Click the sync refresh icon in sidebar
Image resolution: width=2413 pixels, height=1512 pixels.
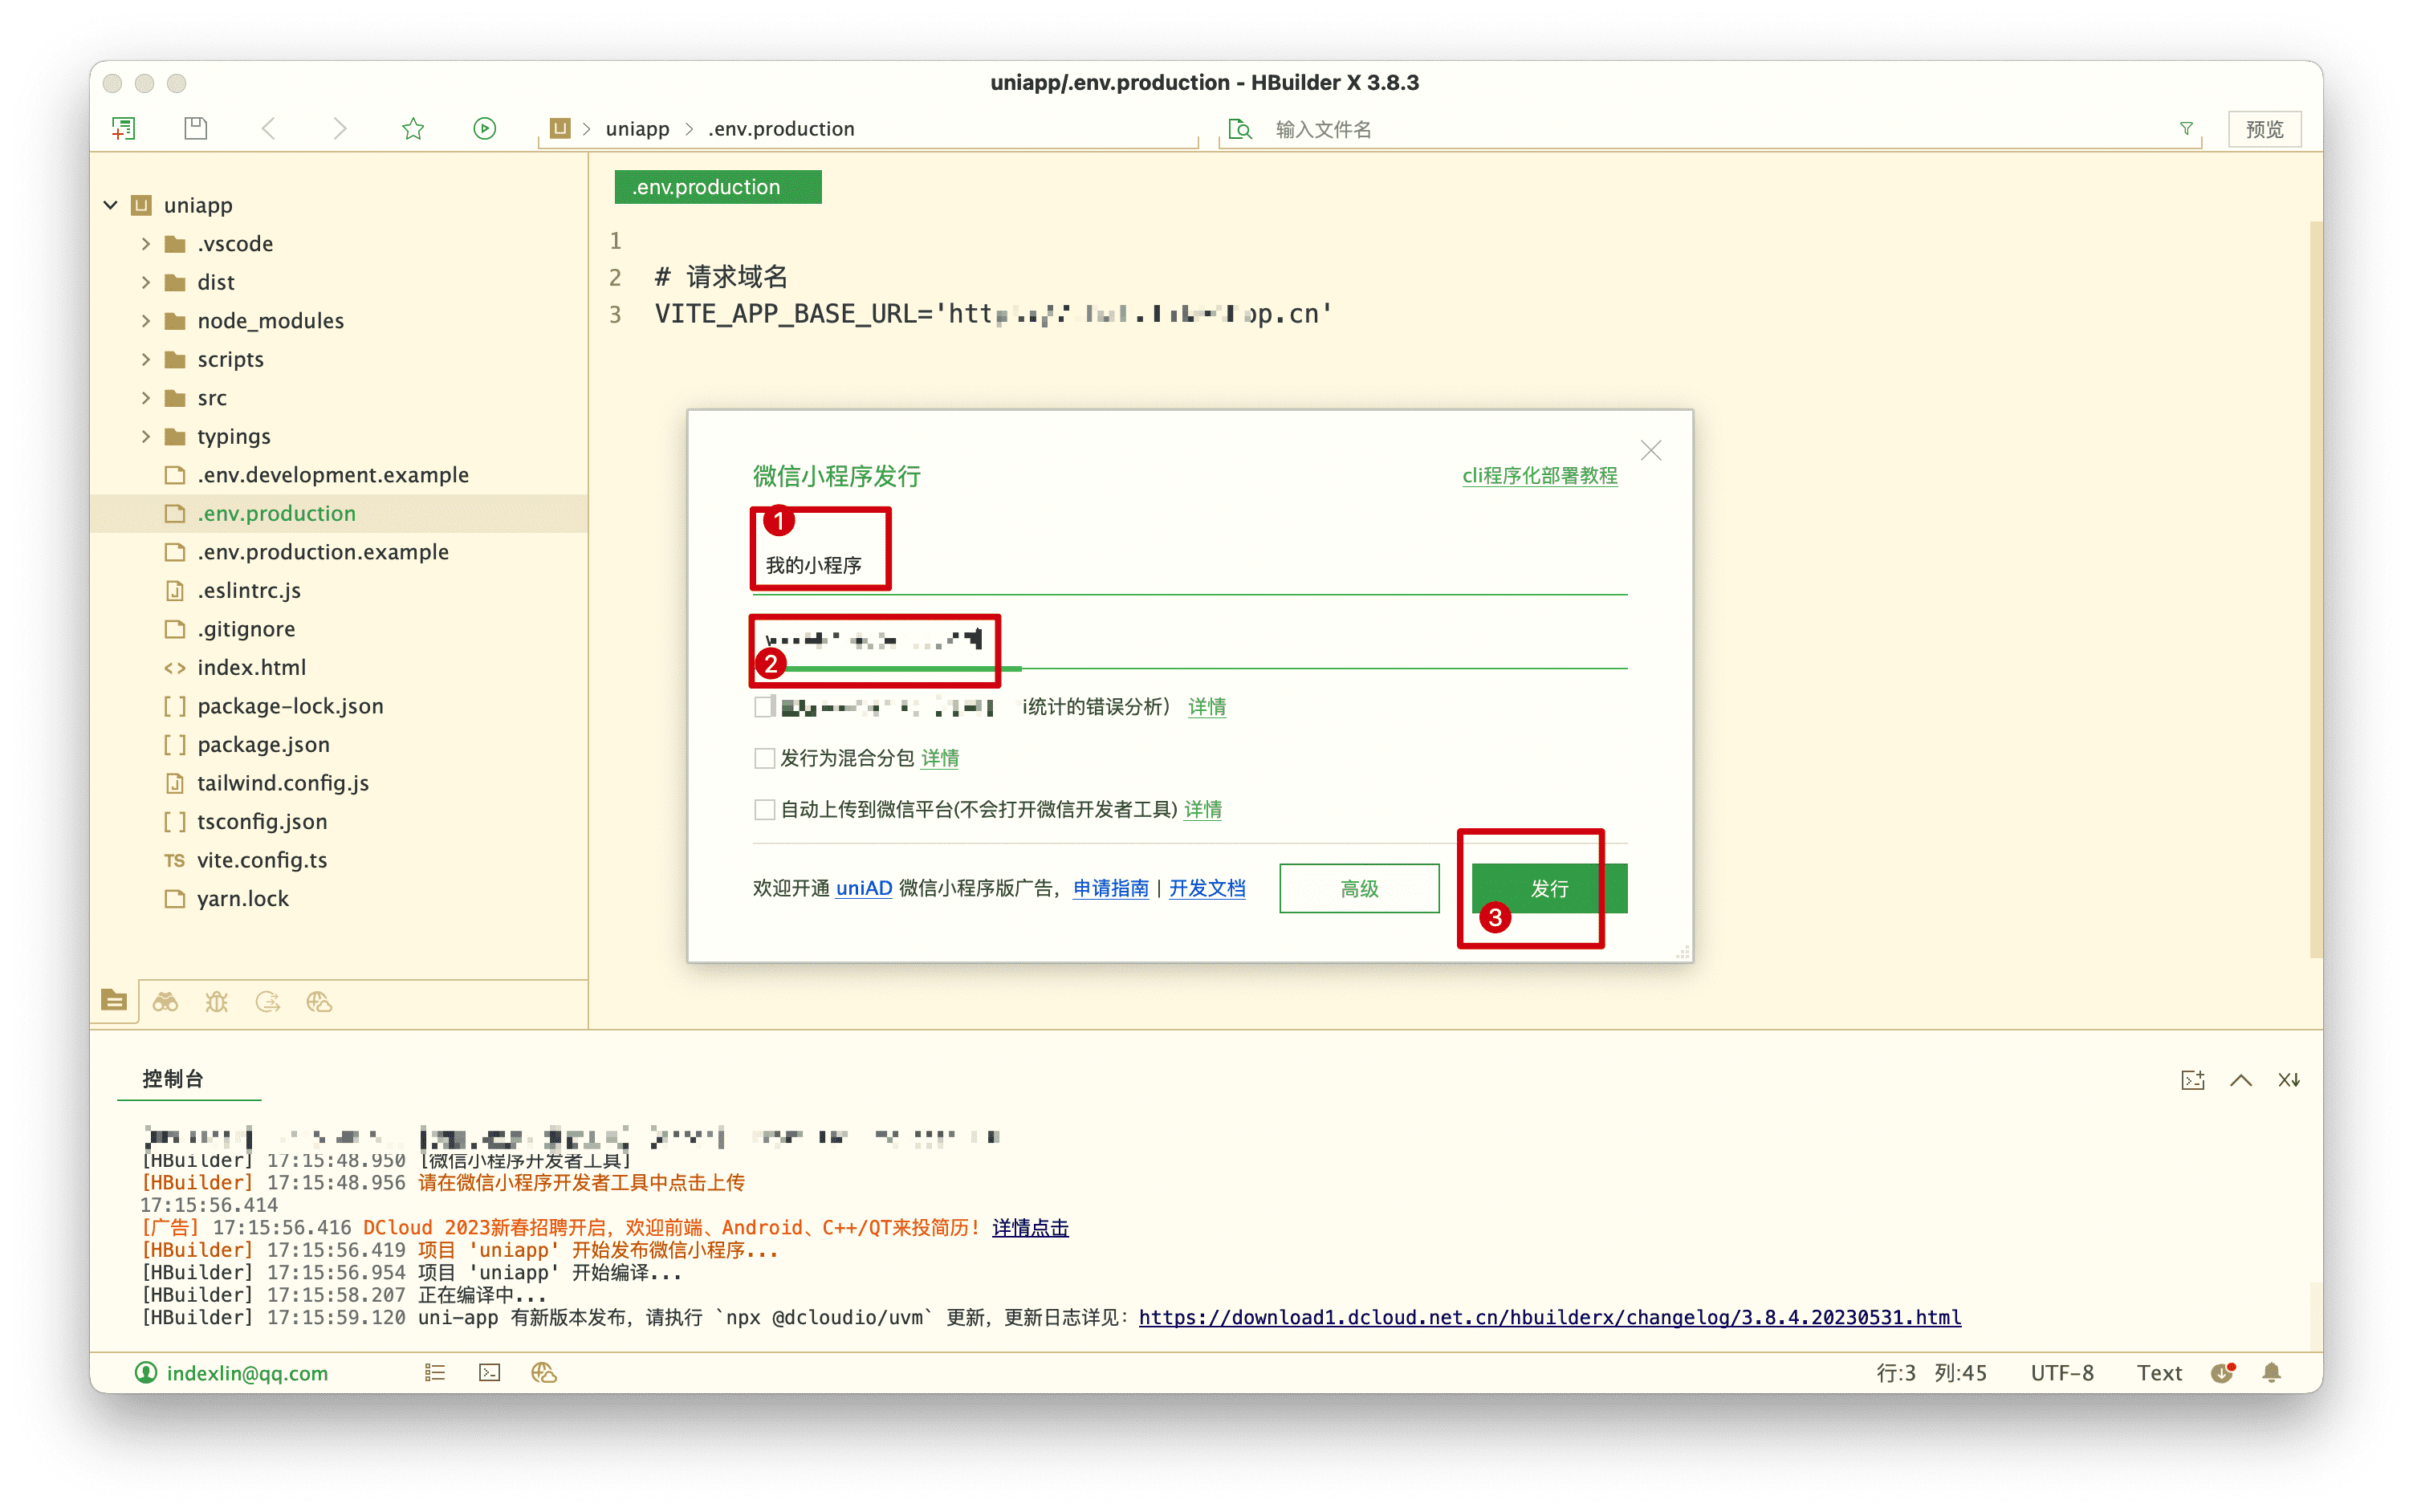[x=268, y=1001]
